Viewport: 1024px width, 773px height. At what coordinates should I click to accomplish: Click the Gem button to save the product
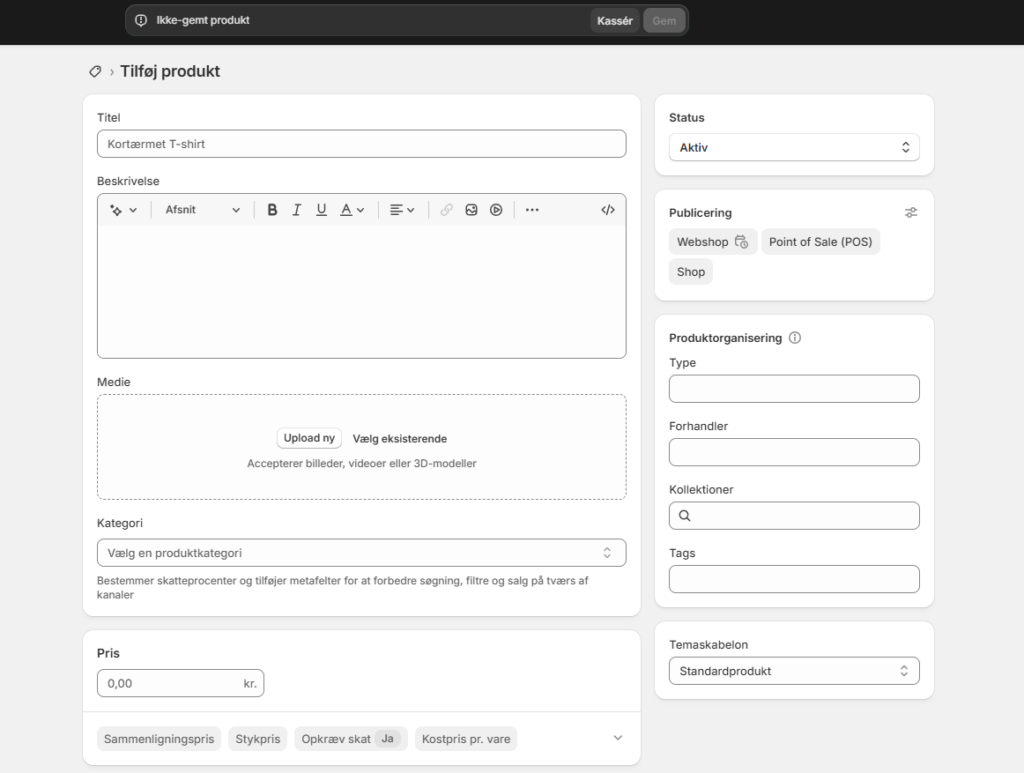click(663, 20)
